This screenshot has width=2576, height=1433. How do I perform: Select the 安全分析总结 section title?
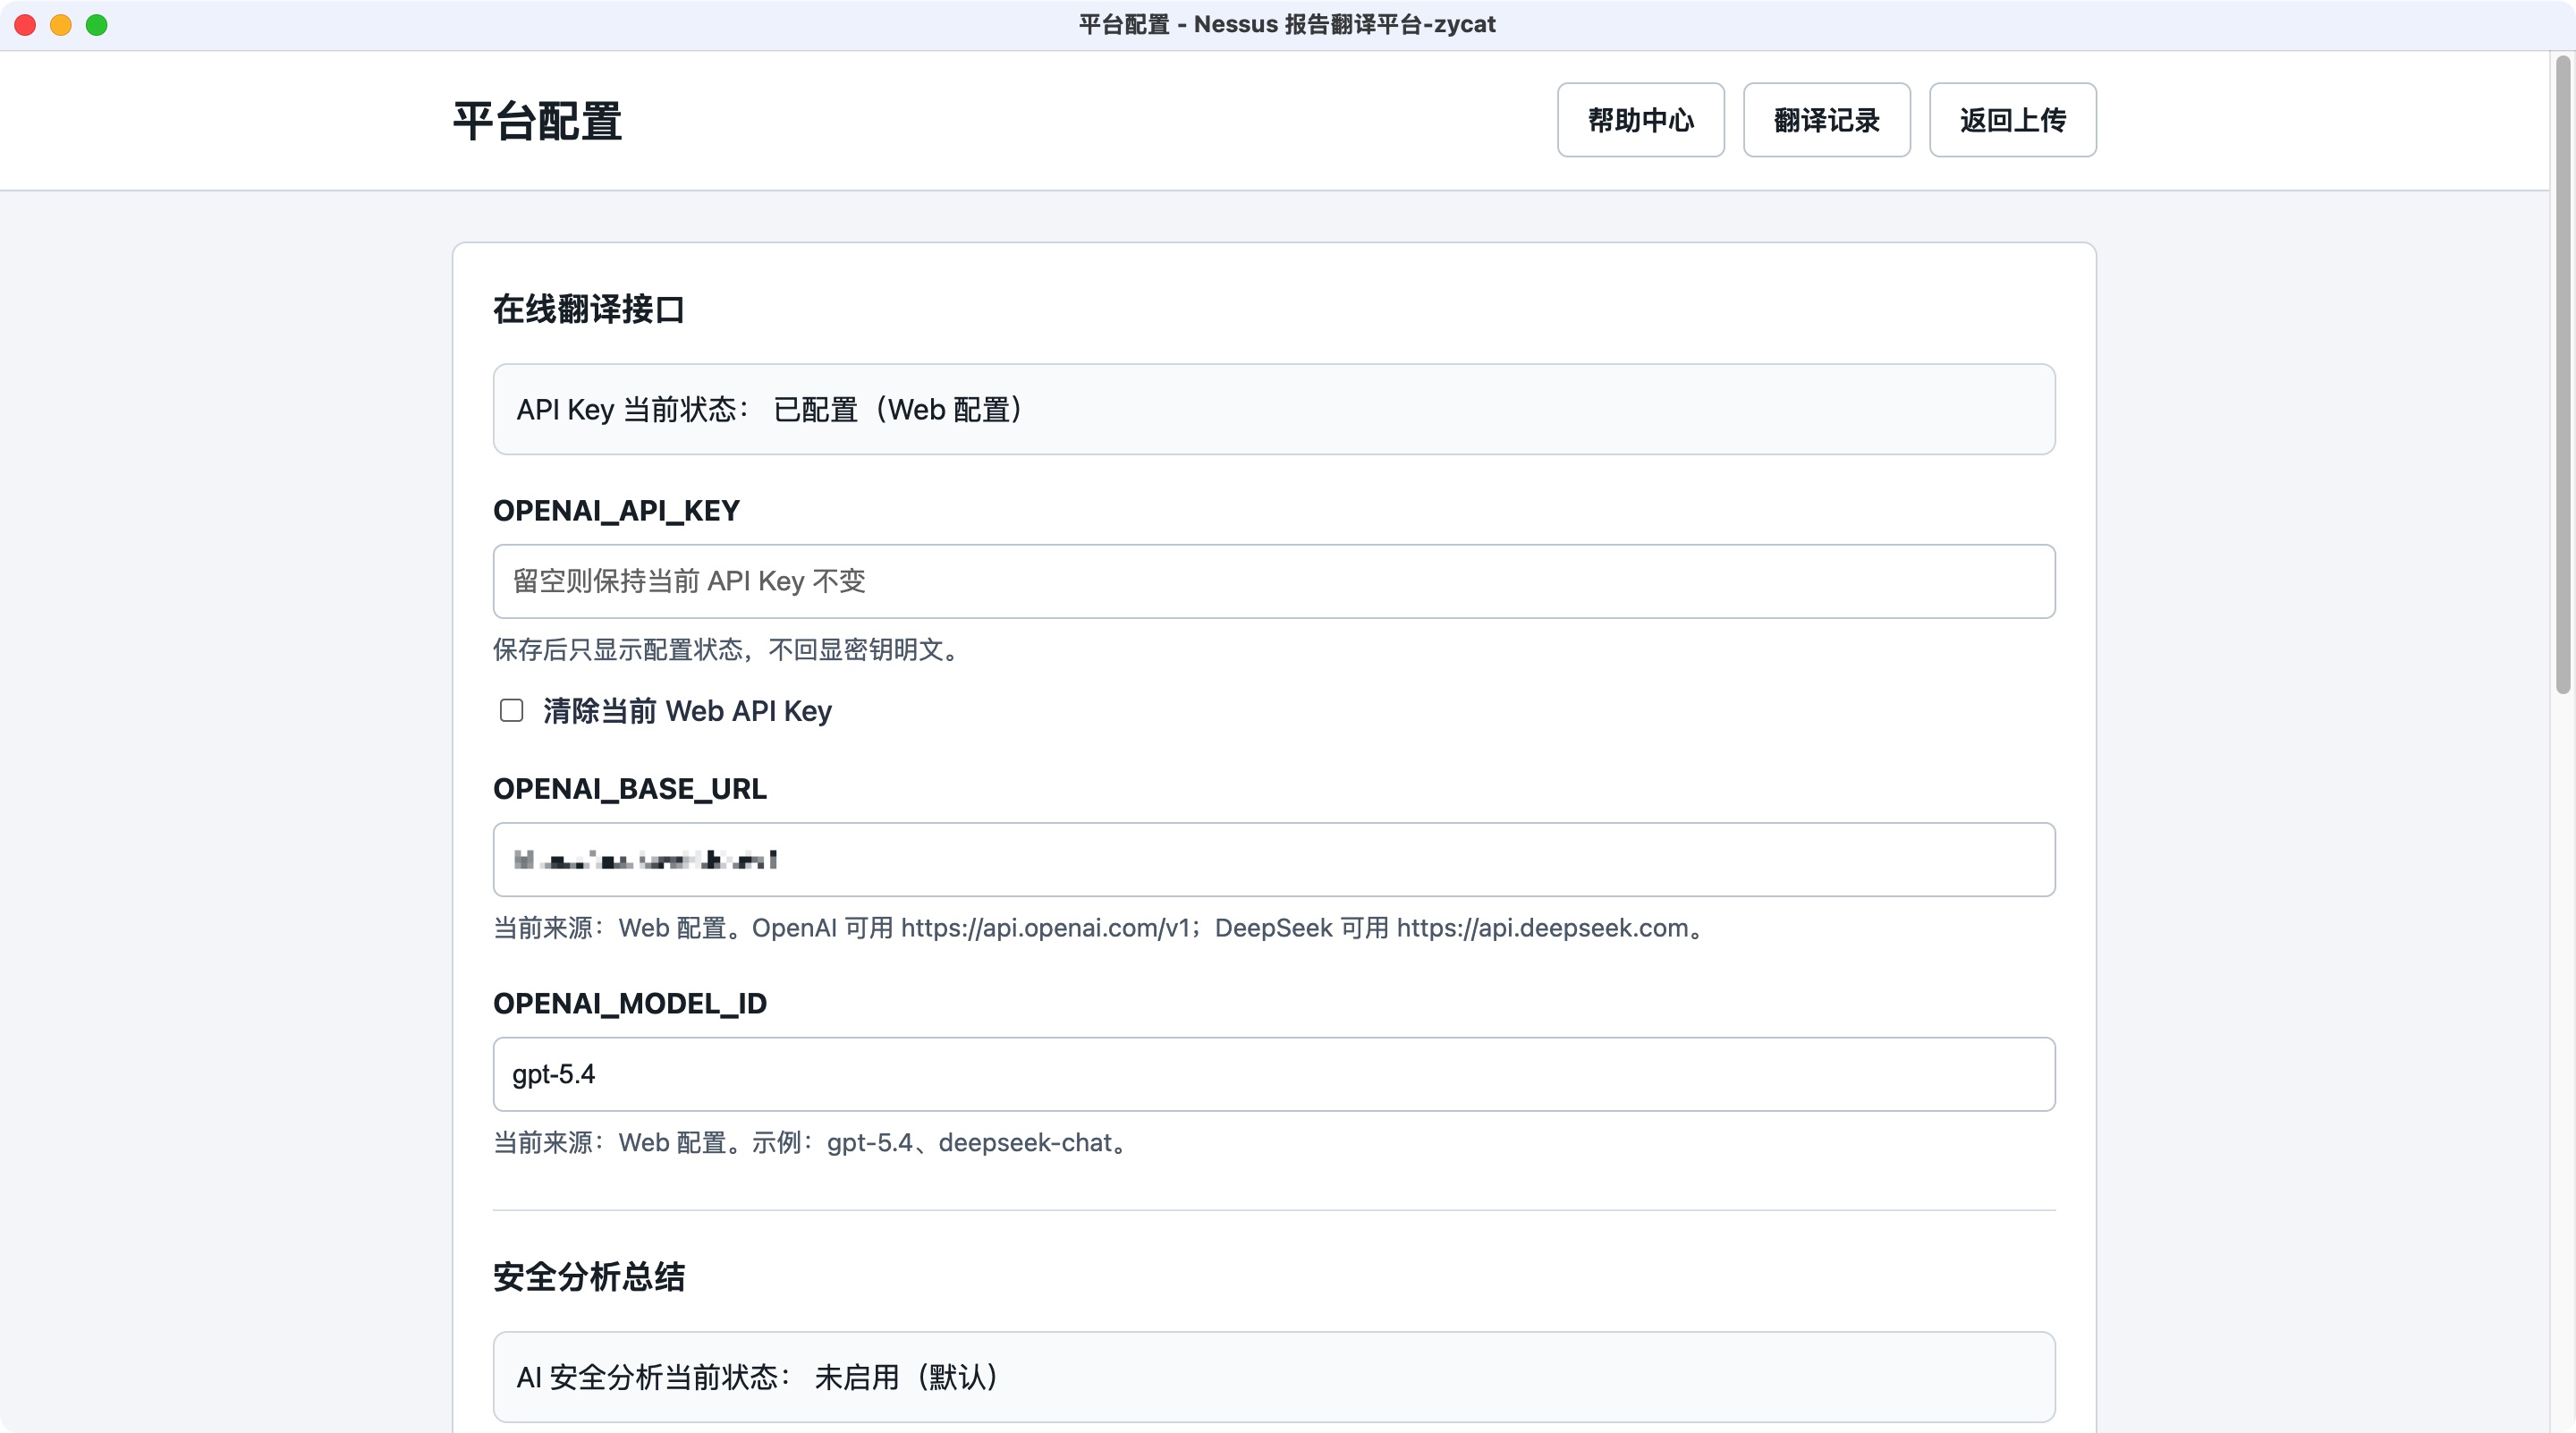point(589,1277)
